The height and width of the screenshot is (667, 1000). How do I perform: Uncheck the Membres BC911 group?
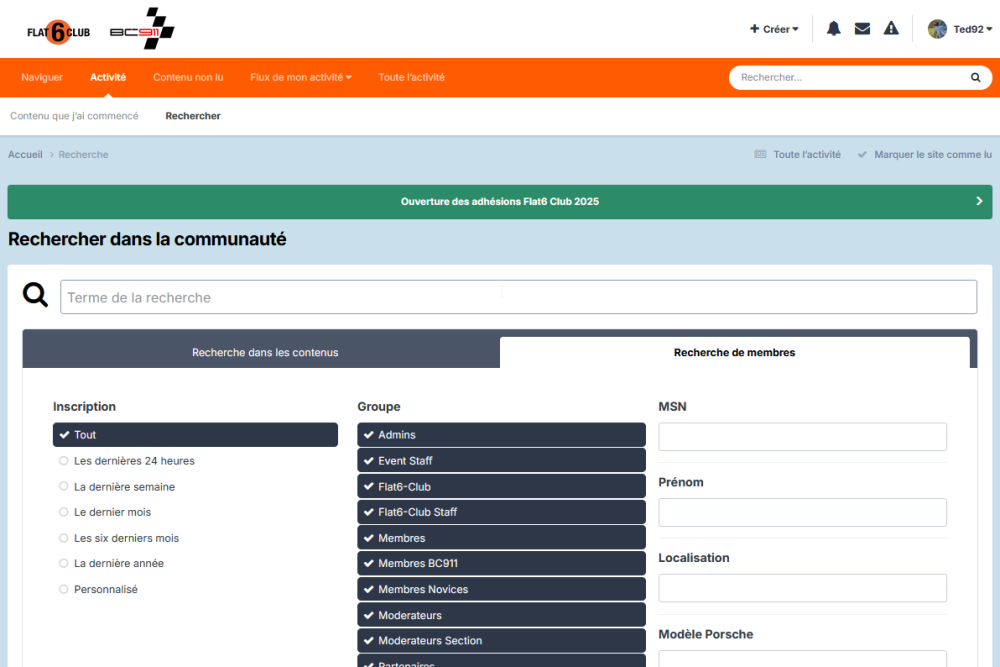click(501, 563)
